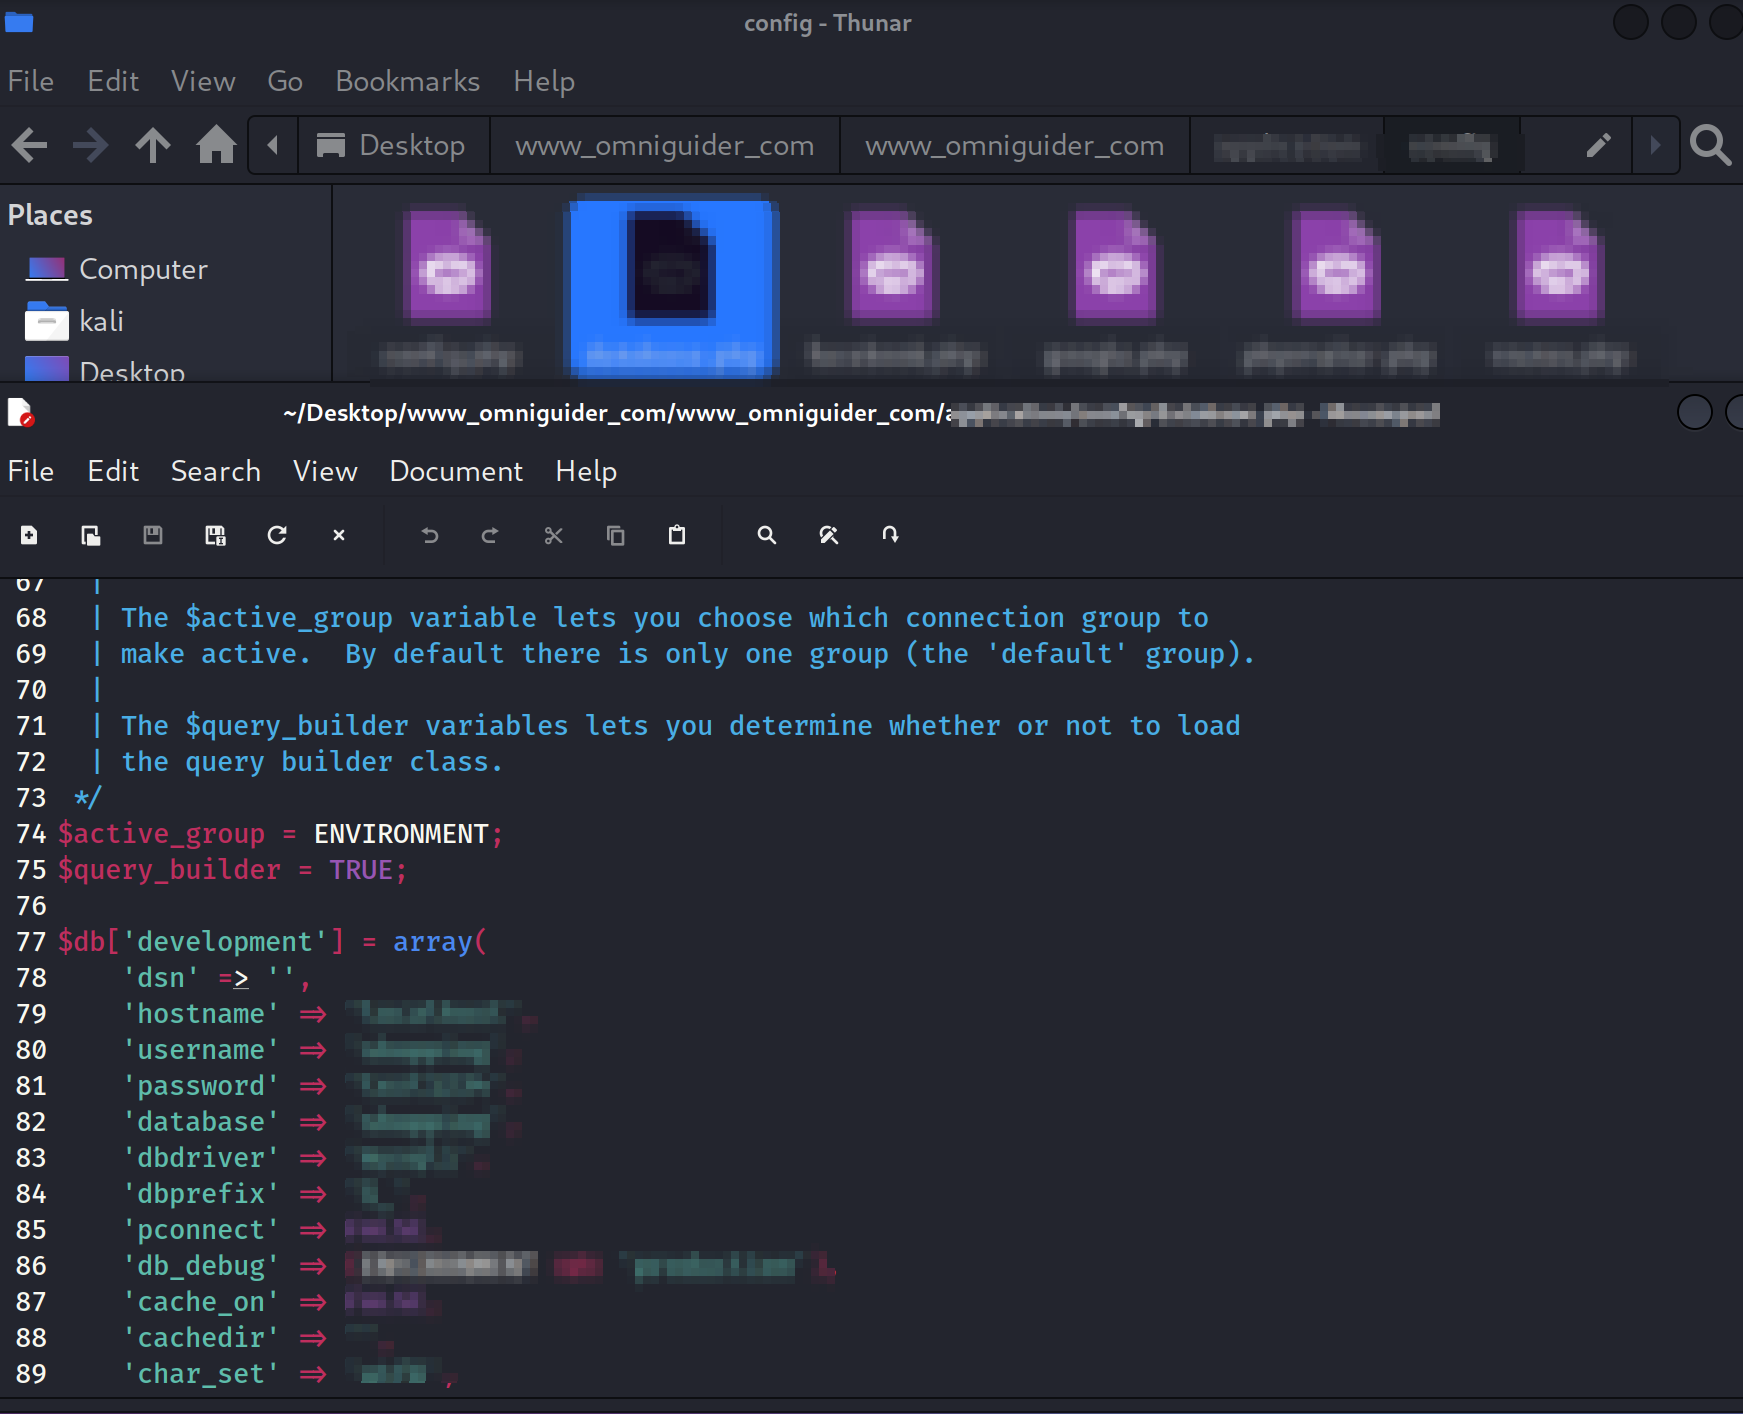Select the highlighted PHP file thumbnail

pos(673,288)
